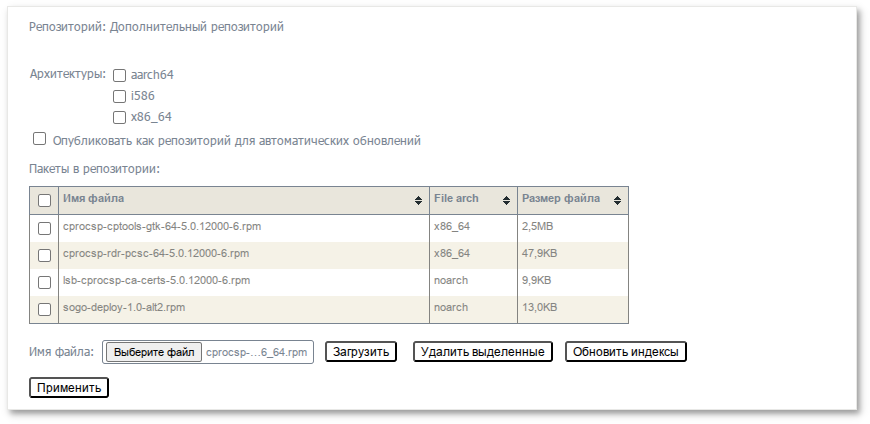
Task: Select the sogo-deploy-1.0-alt2.rpm checkbox
Action: point(44,309)
